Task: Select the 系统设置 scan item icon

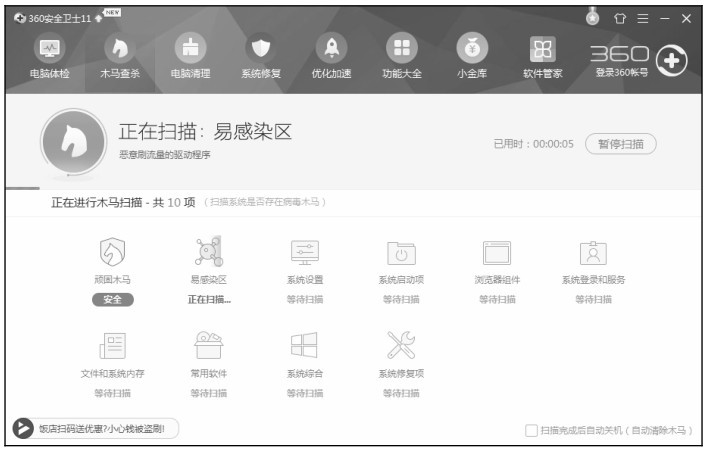Action: coord(305,252)
